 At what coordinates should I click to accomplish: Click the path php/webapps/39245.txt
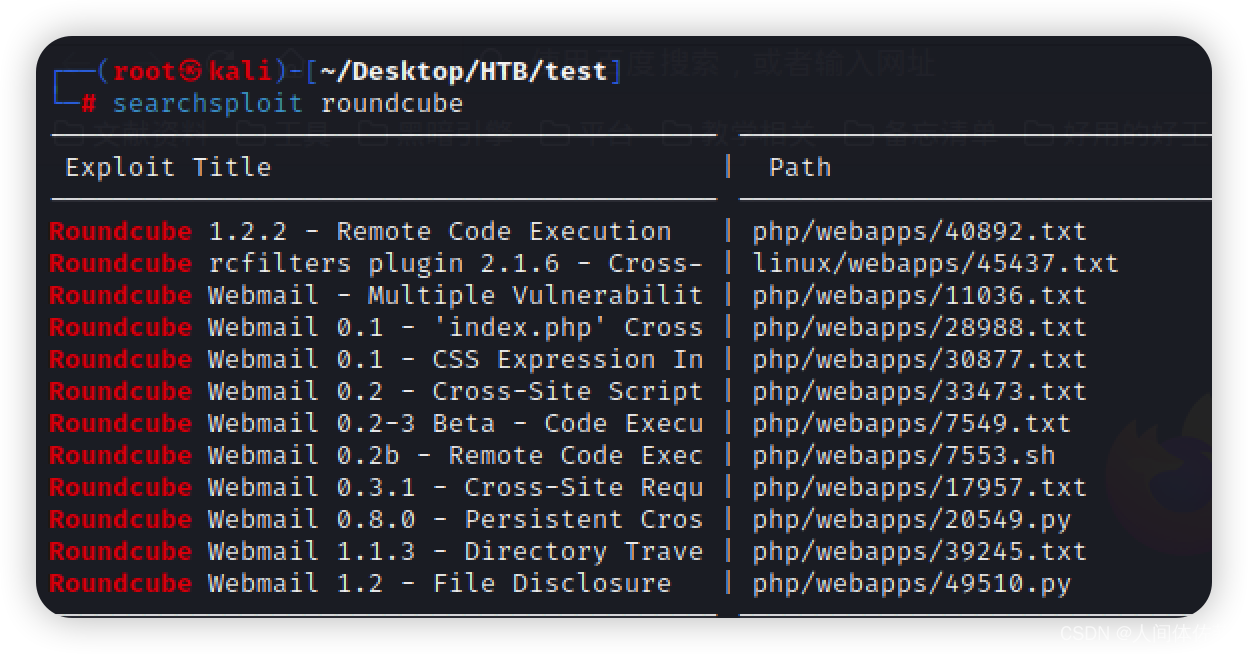click(919, 551)
